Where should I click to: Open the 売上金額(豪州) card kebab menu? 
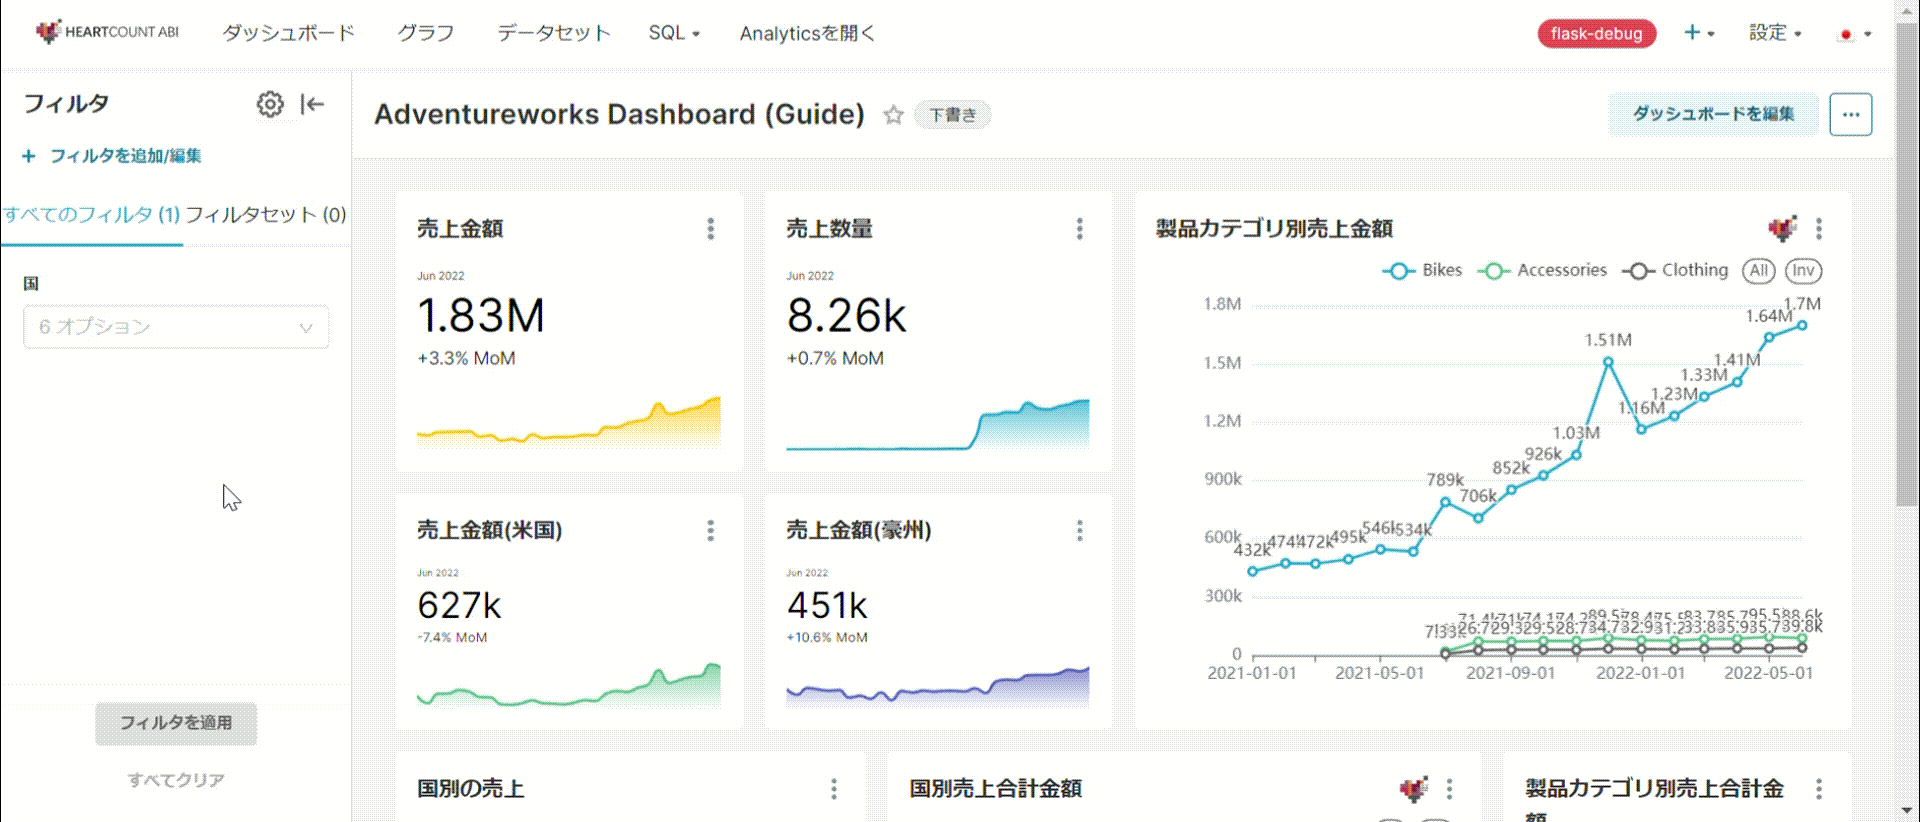tap(1080, 530)
